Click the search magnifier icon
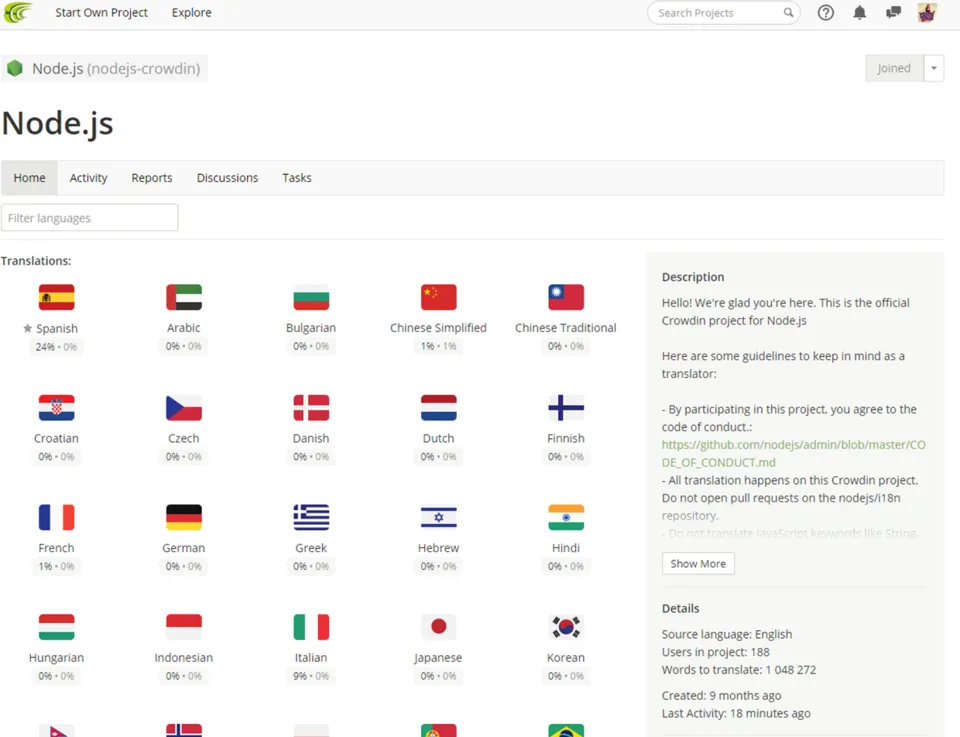960x737 pixels. click(788, 12)
